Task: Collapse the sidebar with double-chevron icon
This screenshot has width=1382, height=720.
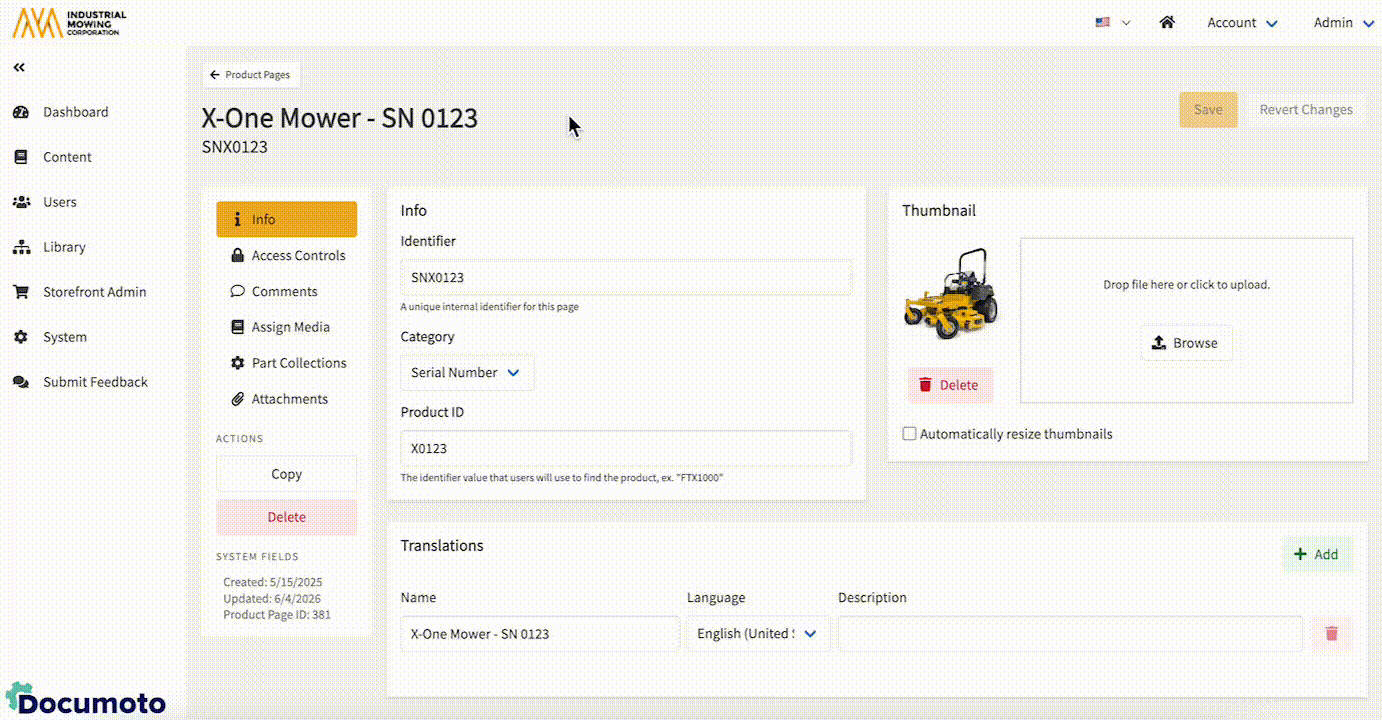Action: point(19,67)
